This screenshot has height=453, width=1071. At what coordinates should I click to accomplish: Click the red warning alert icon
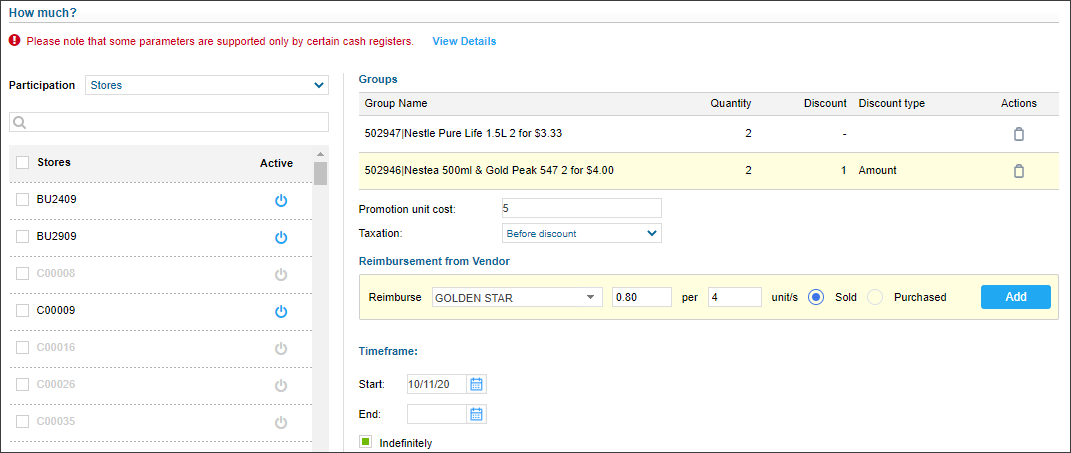click(x=14, y=41)
